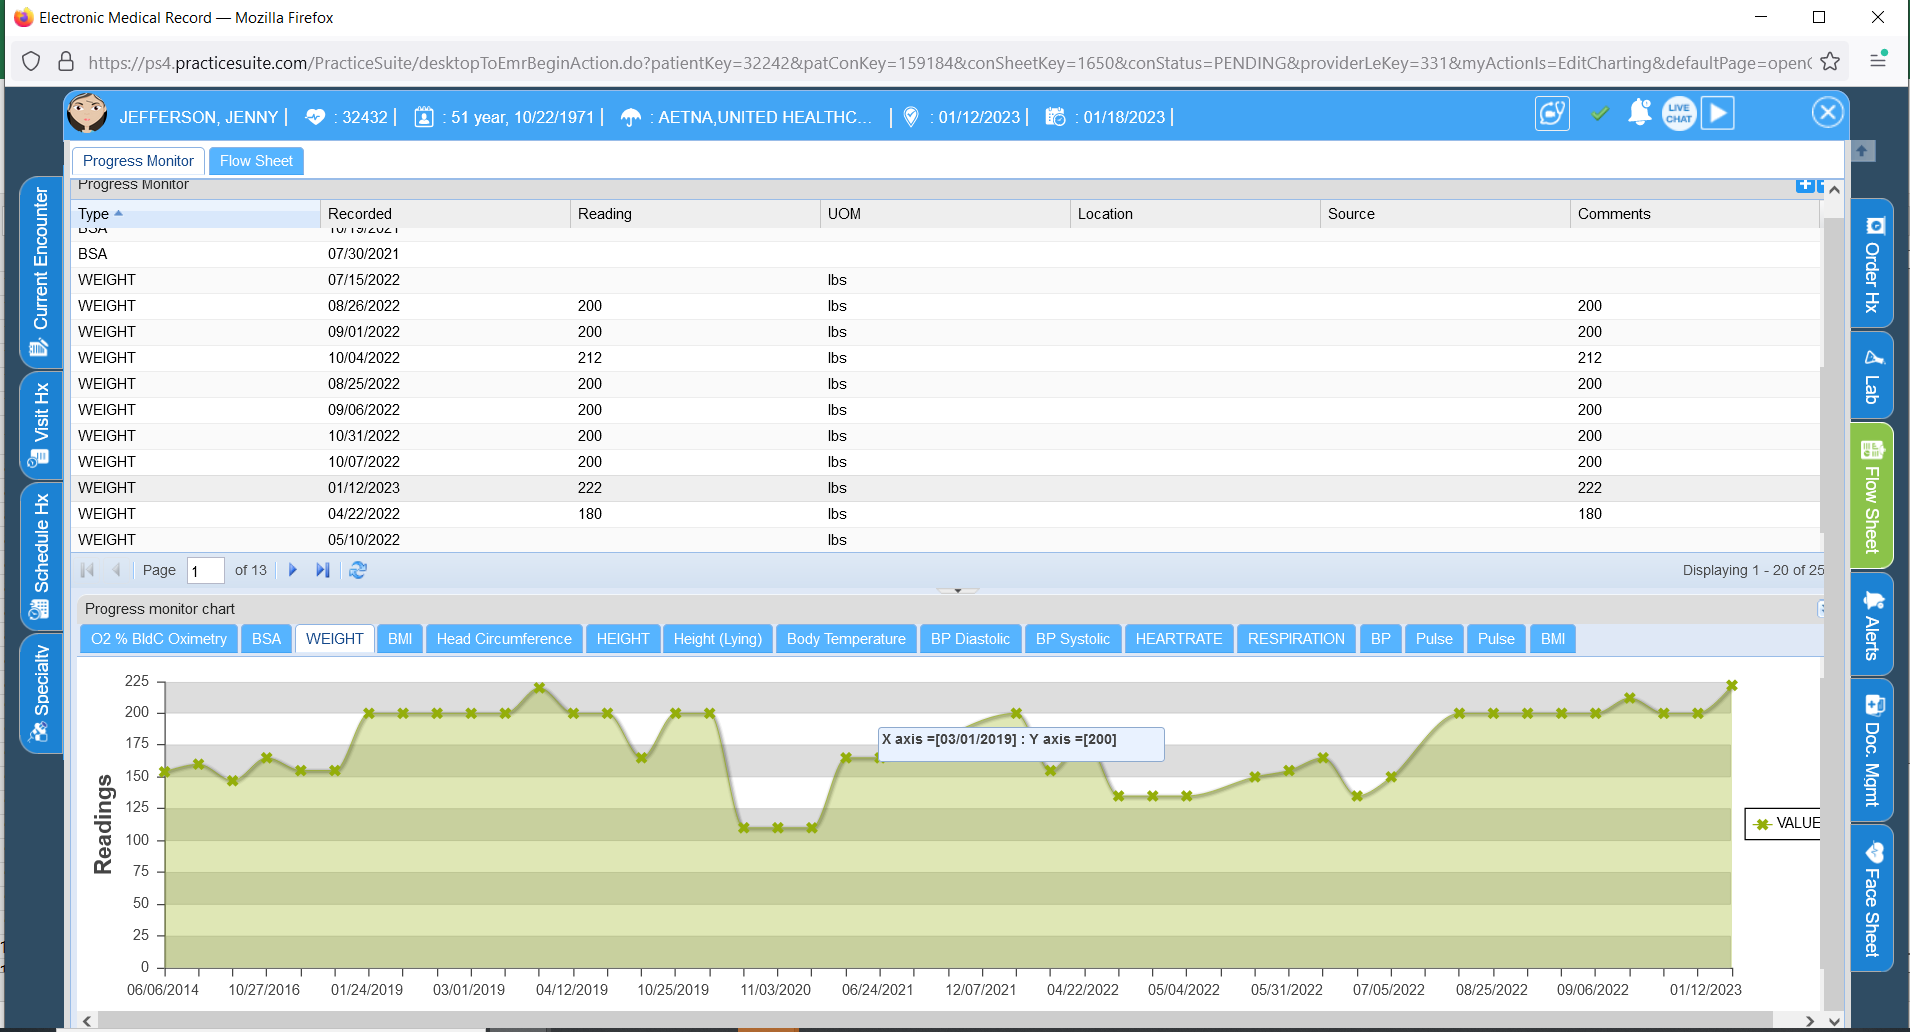The width and height of the screenshot is (1910, 1032).
Task: Open the Alerts side tab
Action: (1872, 624)
